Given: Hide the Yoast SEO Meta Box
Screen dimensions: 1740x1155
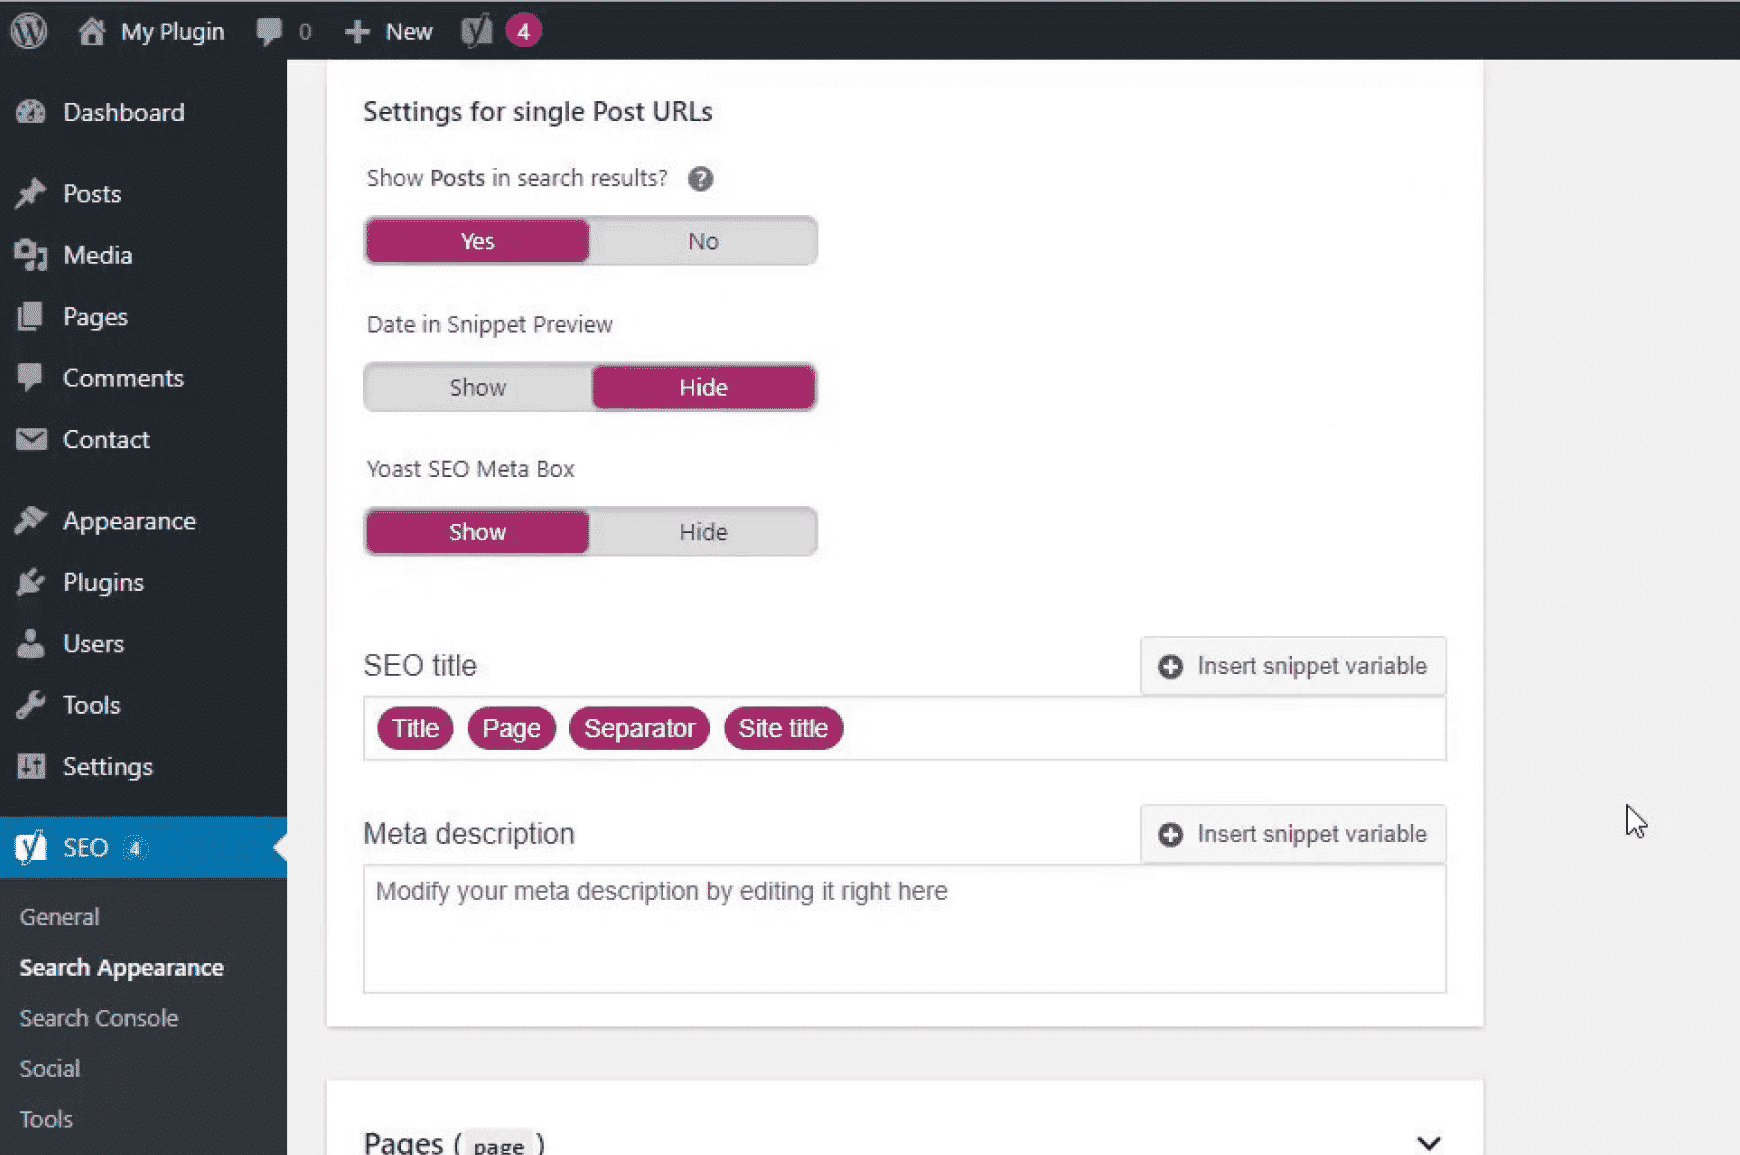Looking at the screenshot, I should point(703,532).
